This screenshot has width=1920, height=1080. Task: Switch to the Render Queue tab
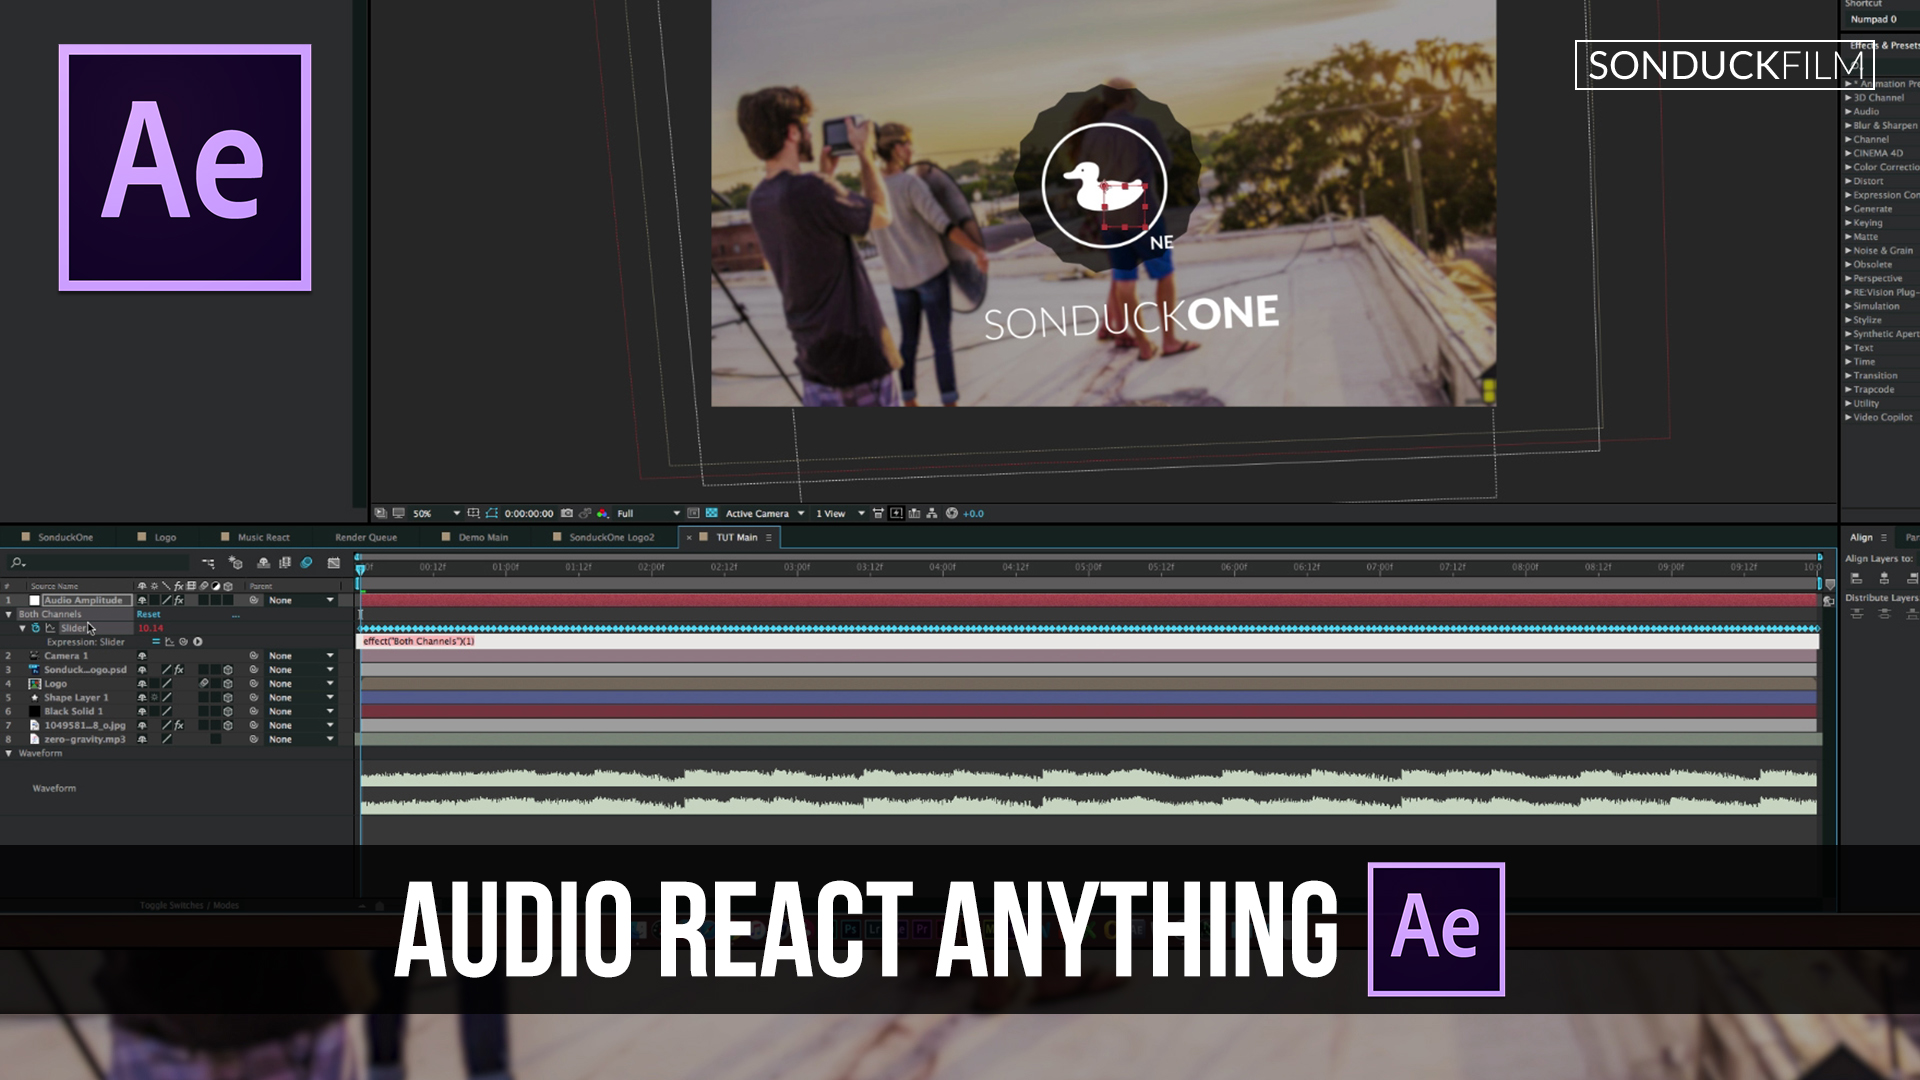365,537
